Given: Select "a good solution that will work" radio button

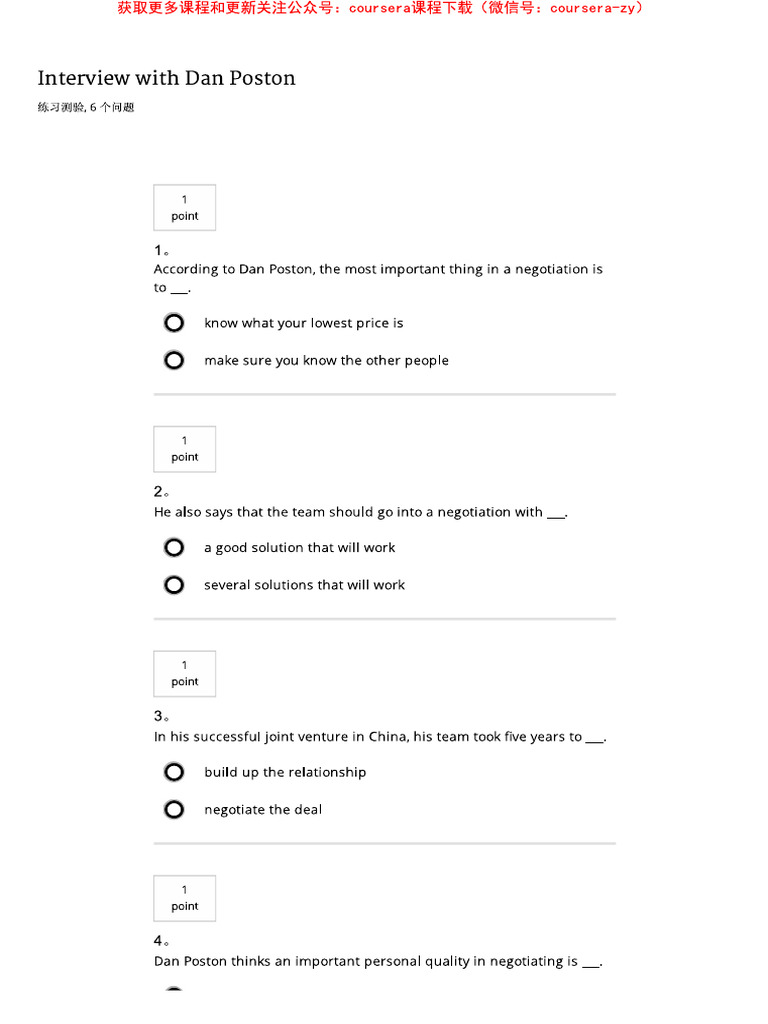Looking at the screenshot, I should 174,548.
